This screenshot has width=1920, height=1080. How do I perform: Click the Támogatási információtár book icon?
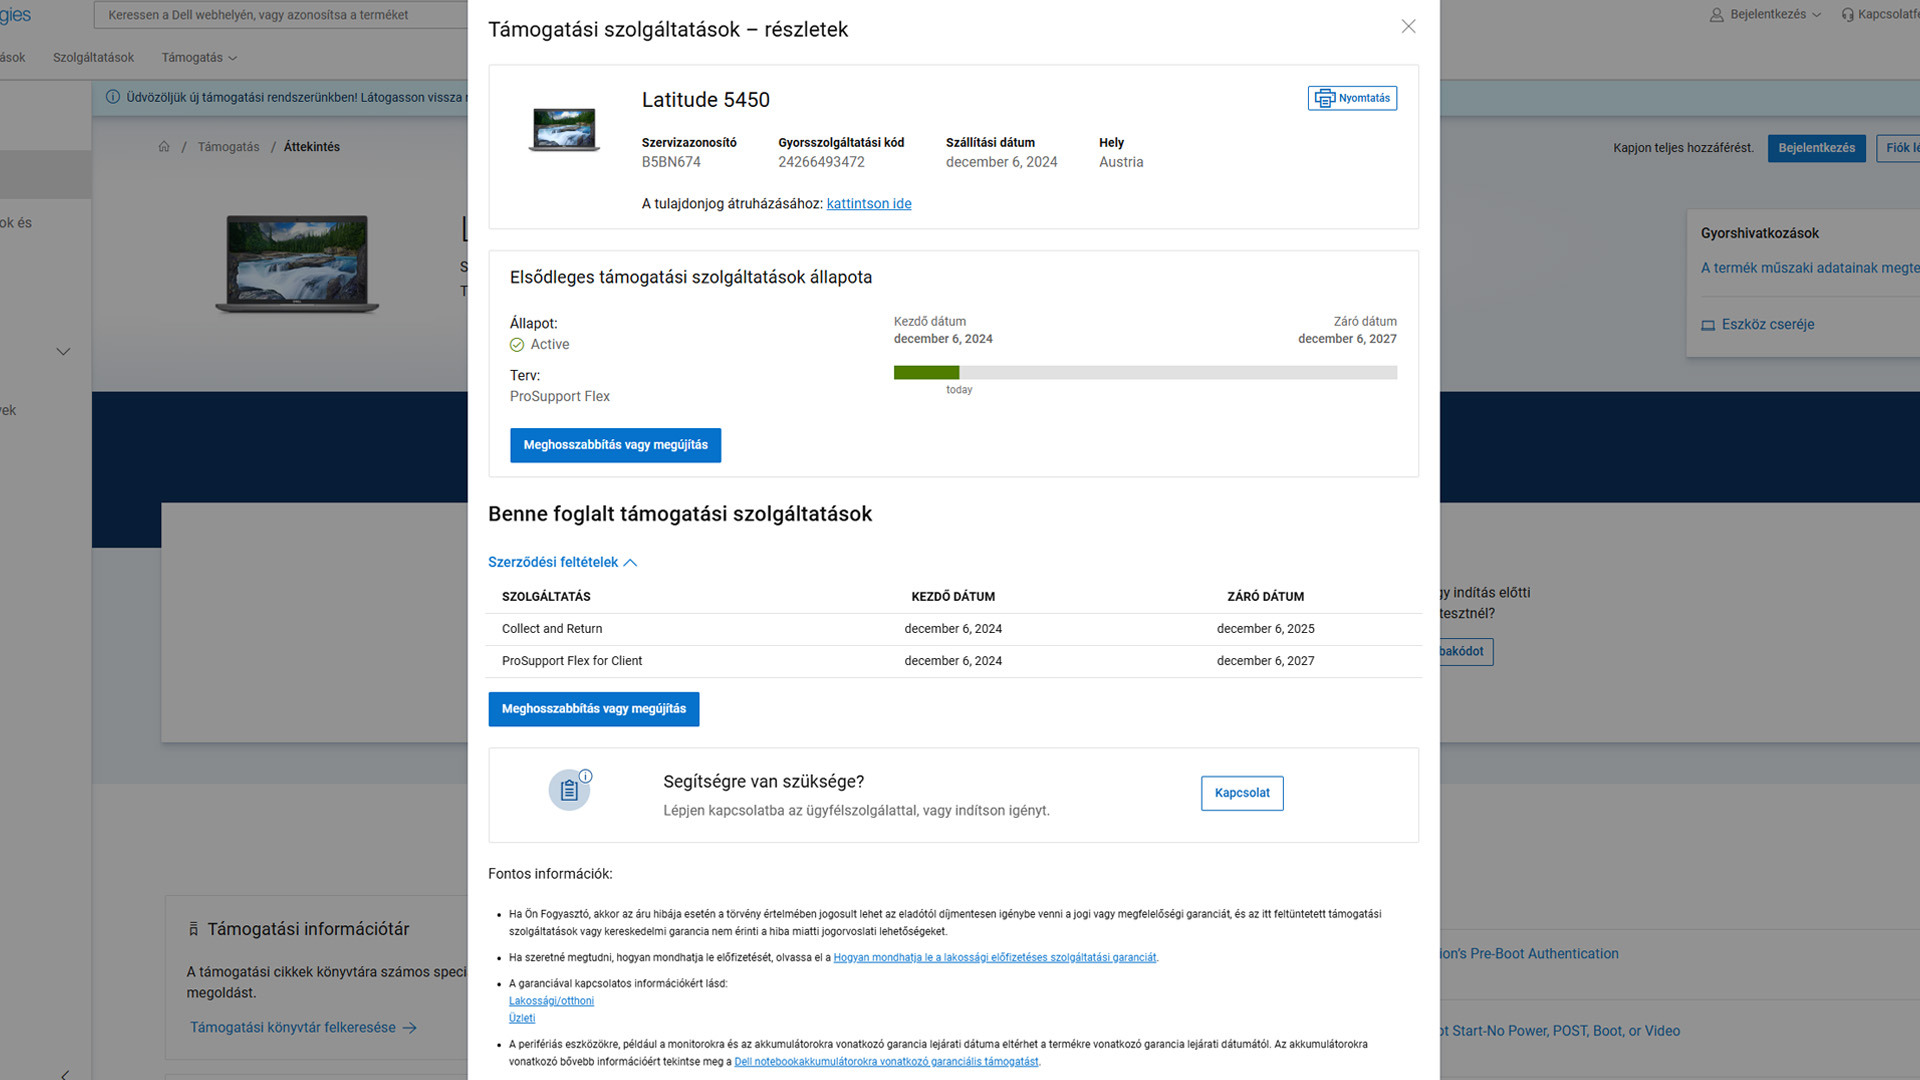pyautogui.click(x=193, y=929)
